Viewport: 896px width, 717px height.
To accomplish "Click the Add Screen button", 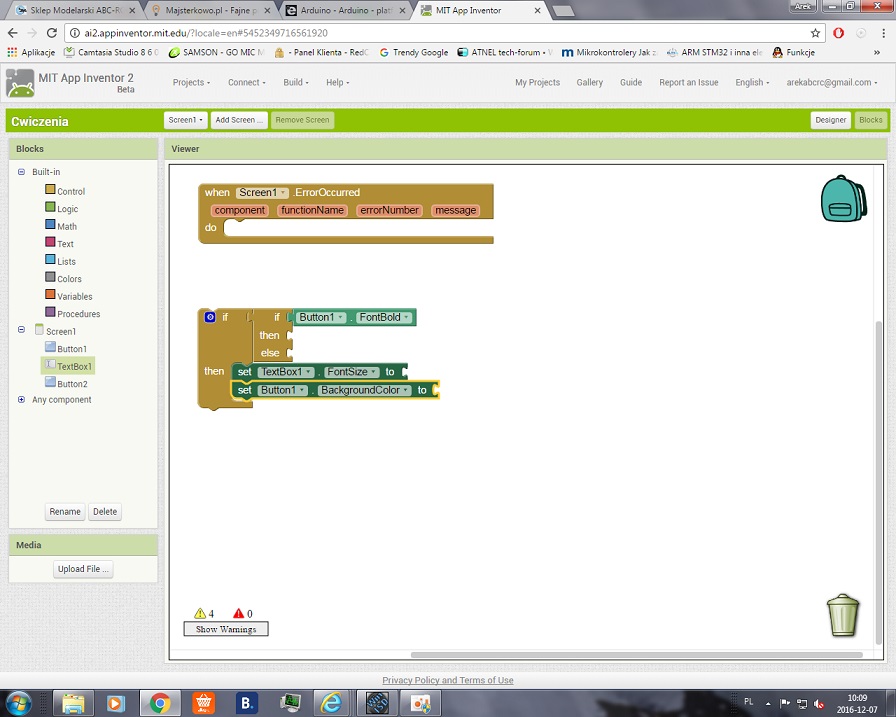I will [x=239, y=120].
